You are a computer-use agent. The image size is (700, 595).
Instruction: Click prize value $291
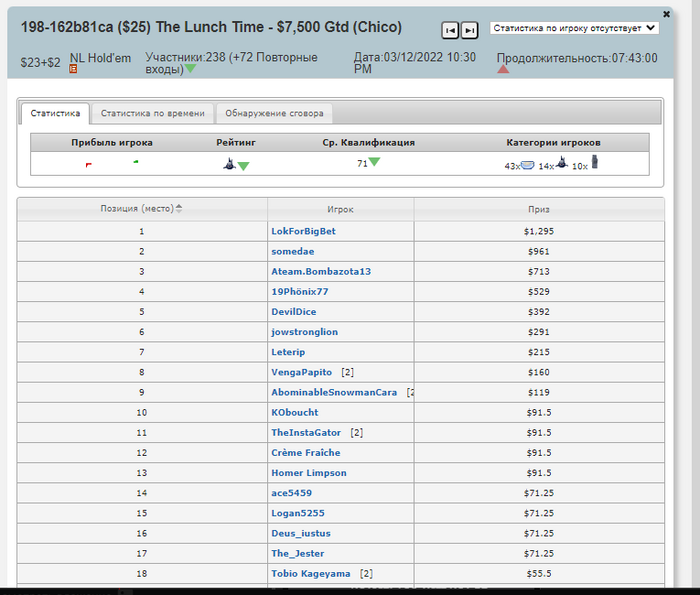click(539, 332)
